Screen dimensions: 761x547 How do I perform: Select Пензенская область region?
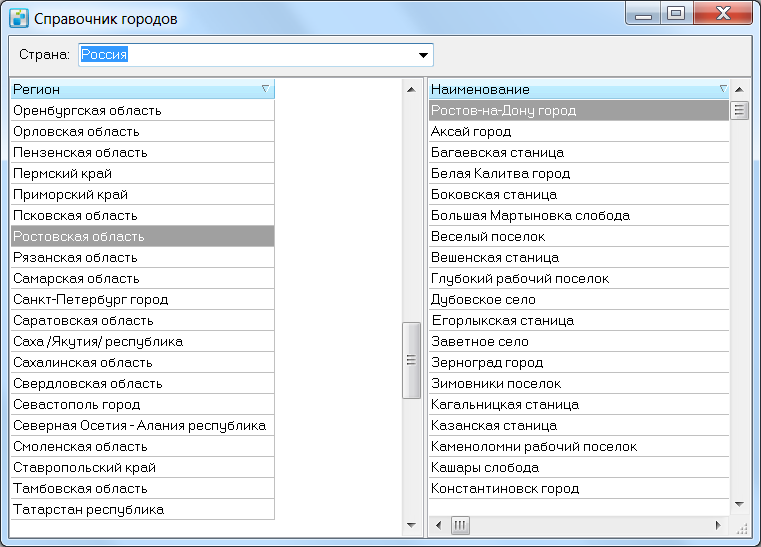(143, 152)
